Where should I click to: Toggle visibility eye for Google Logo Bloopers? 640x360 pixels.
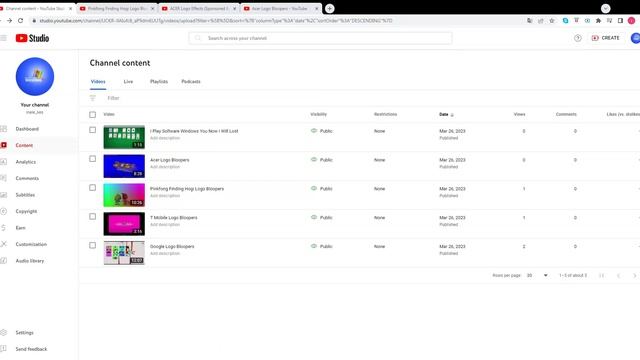314,246
